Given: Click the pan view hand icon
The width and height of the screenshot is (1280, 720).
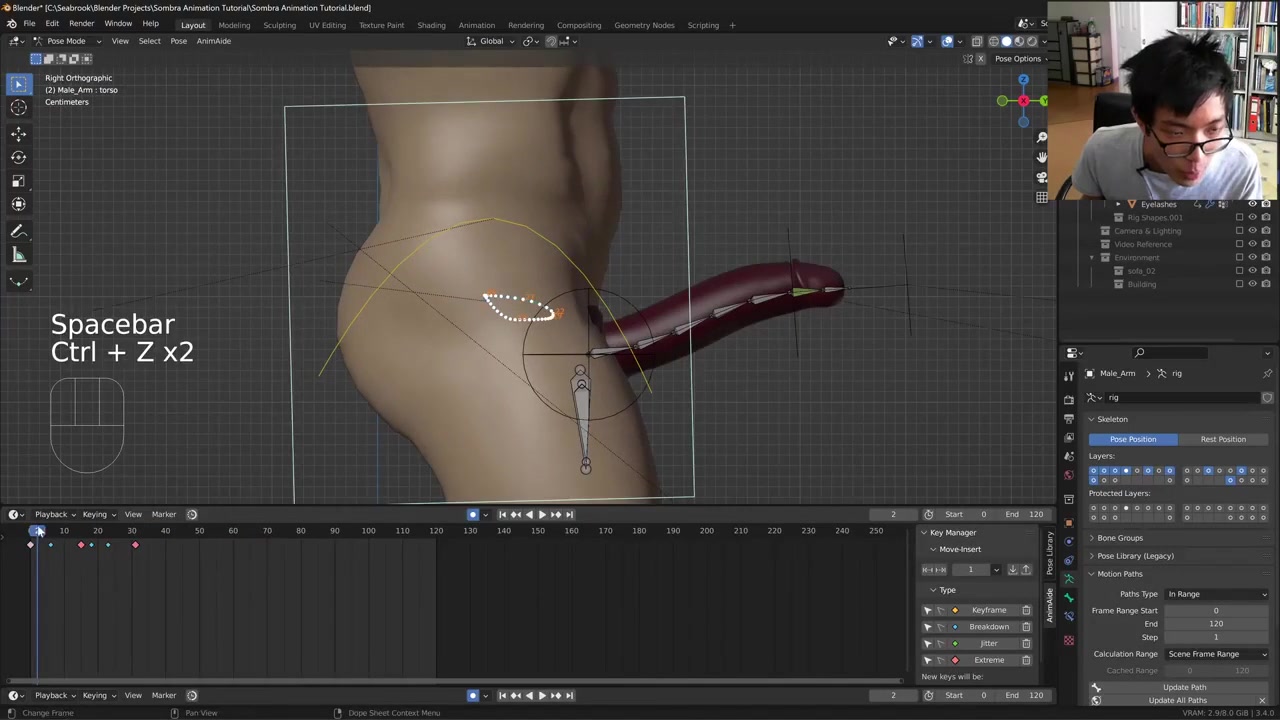Looking at the screenshot, I should point(1041,157).
